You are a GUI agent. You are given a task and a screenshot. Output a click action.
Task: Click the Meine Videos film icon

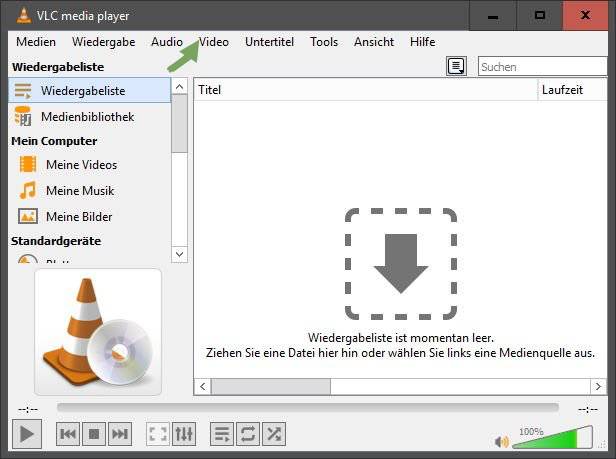coord(28,164)
